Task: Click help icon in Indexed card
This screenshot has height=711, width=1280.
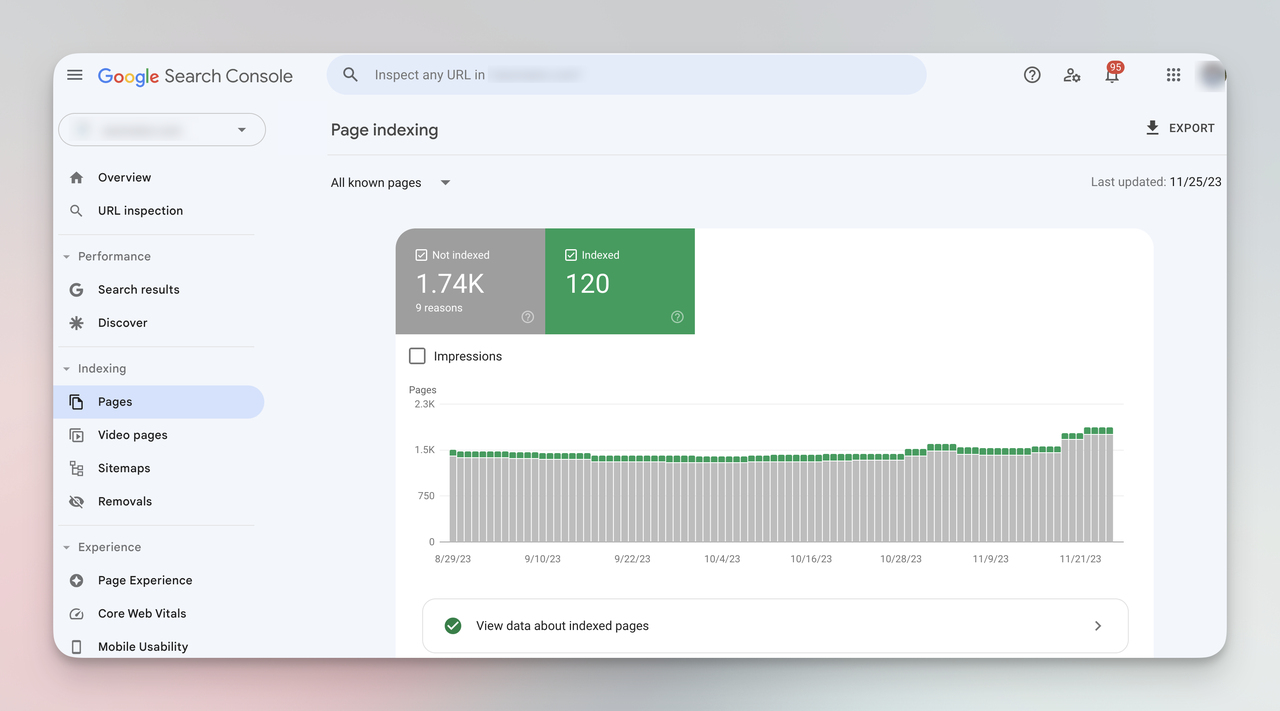Action: 677,317
